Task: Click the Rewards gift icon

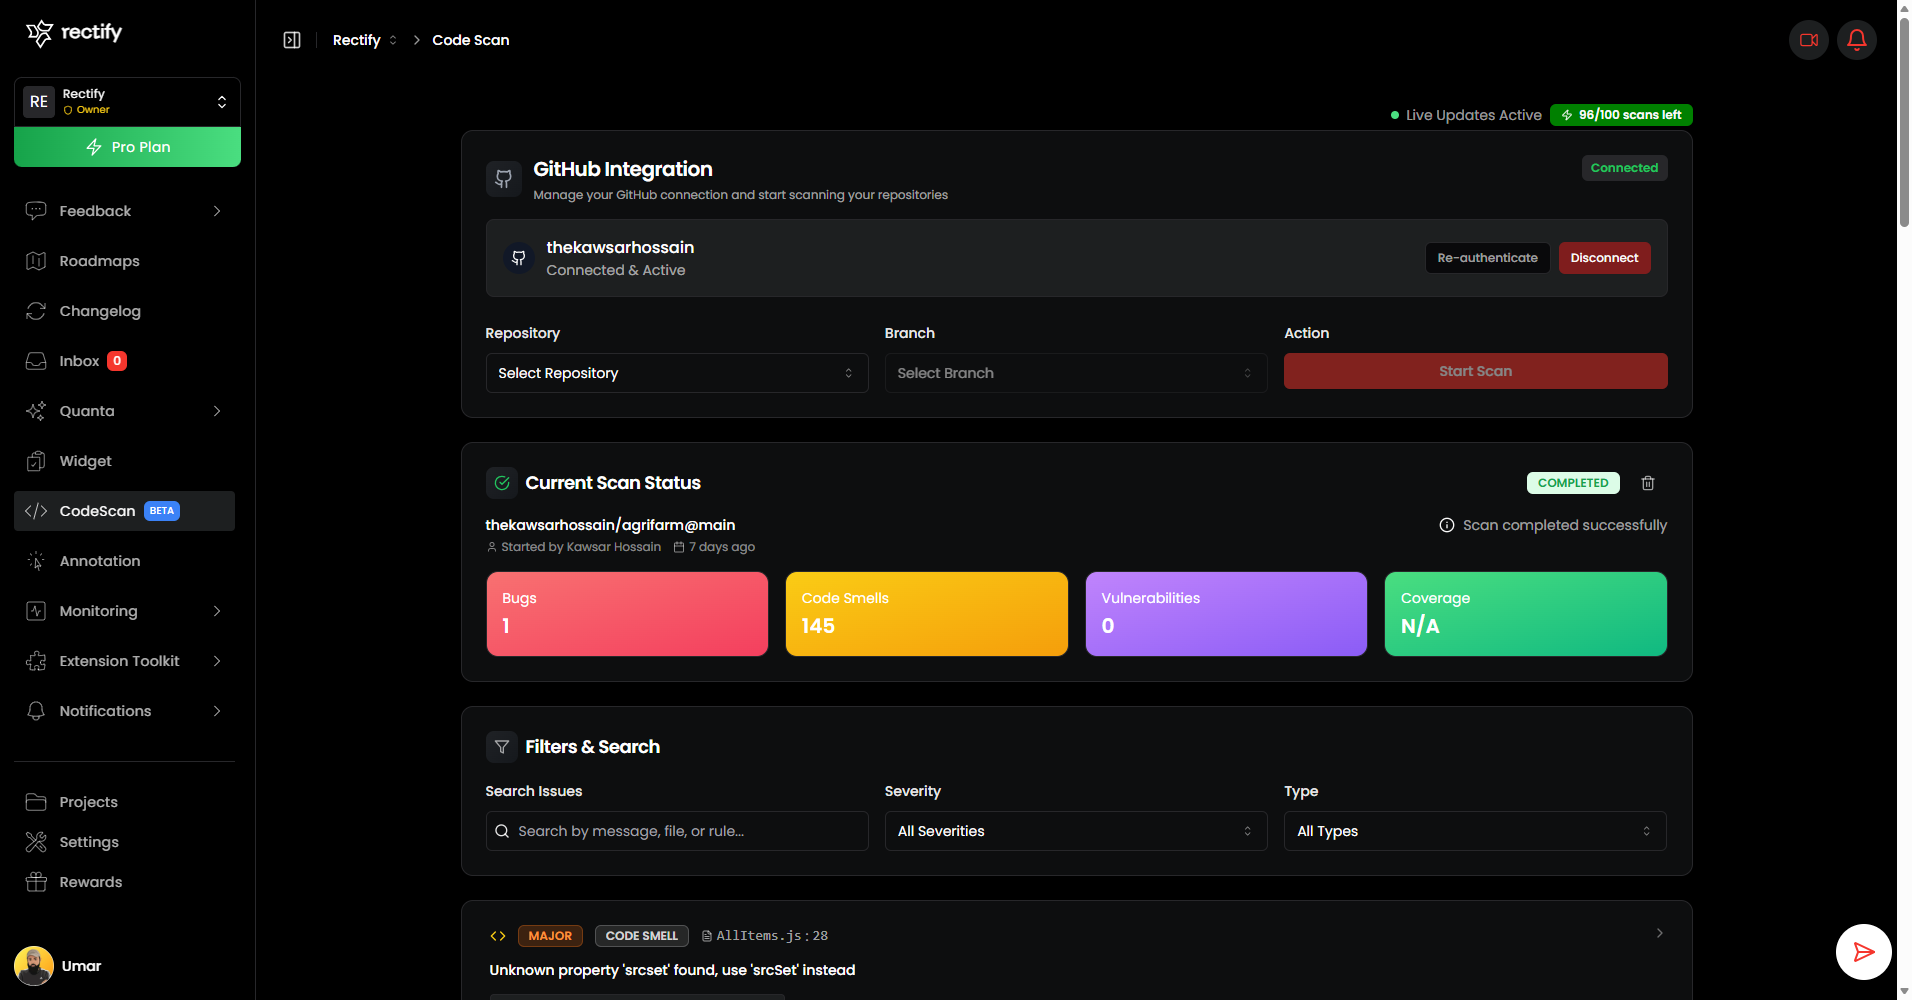Action: [x=36, y=882]
